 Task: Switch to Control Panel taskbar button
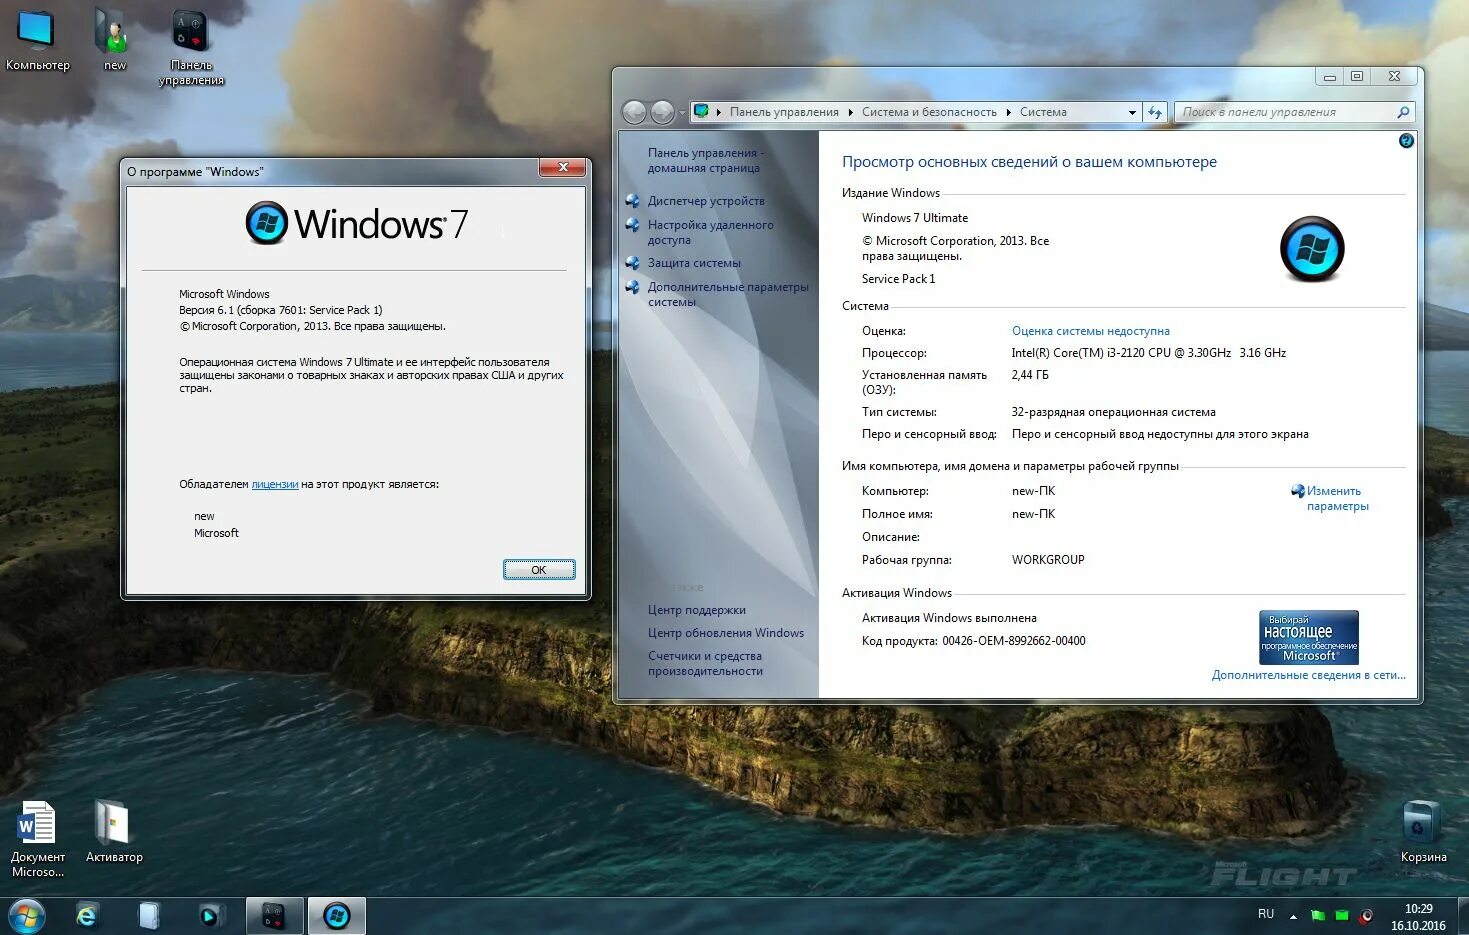click(274, 915)
